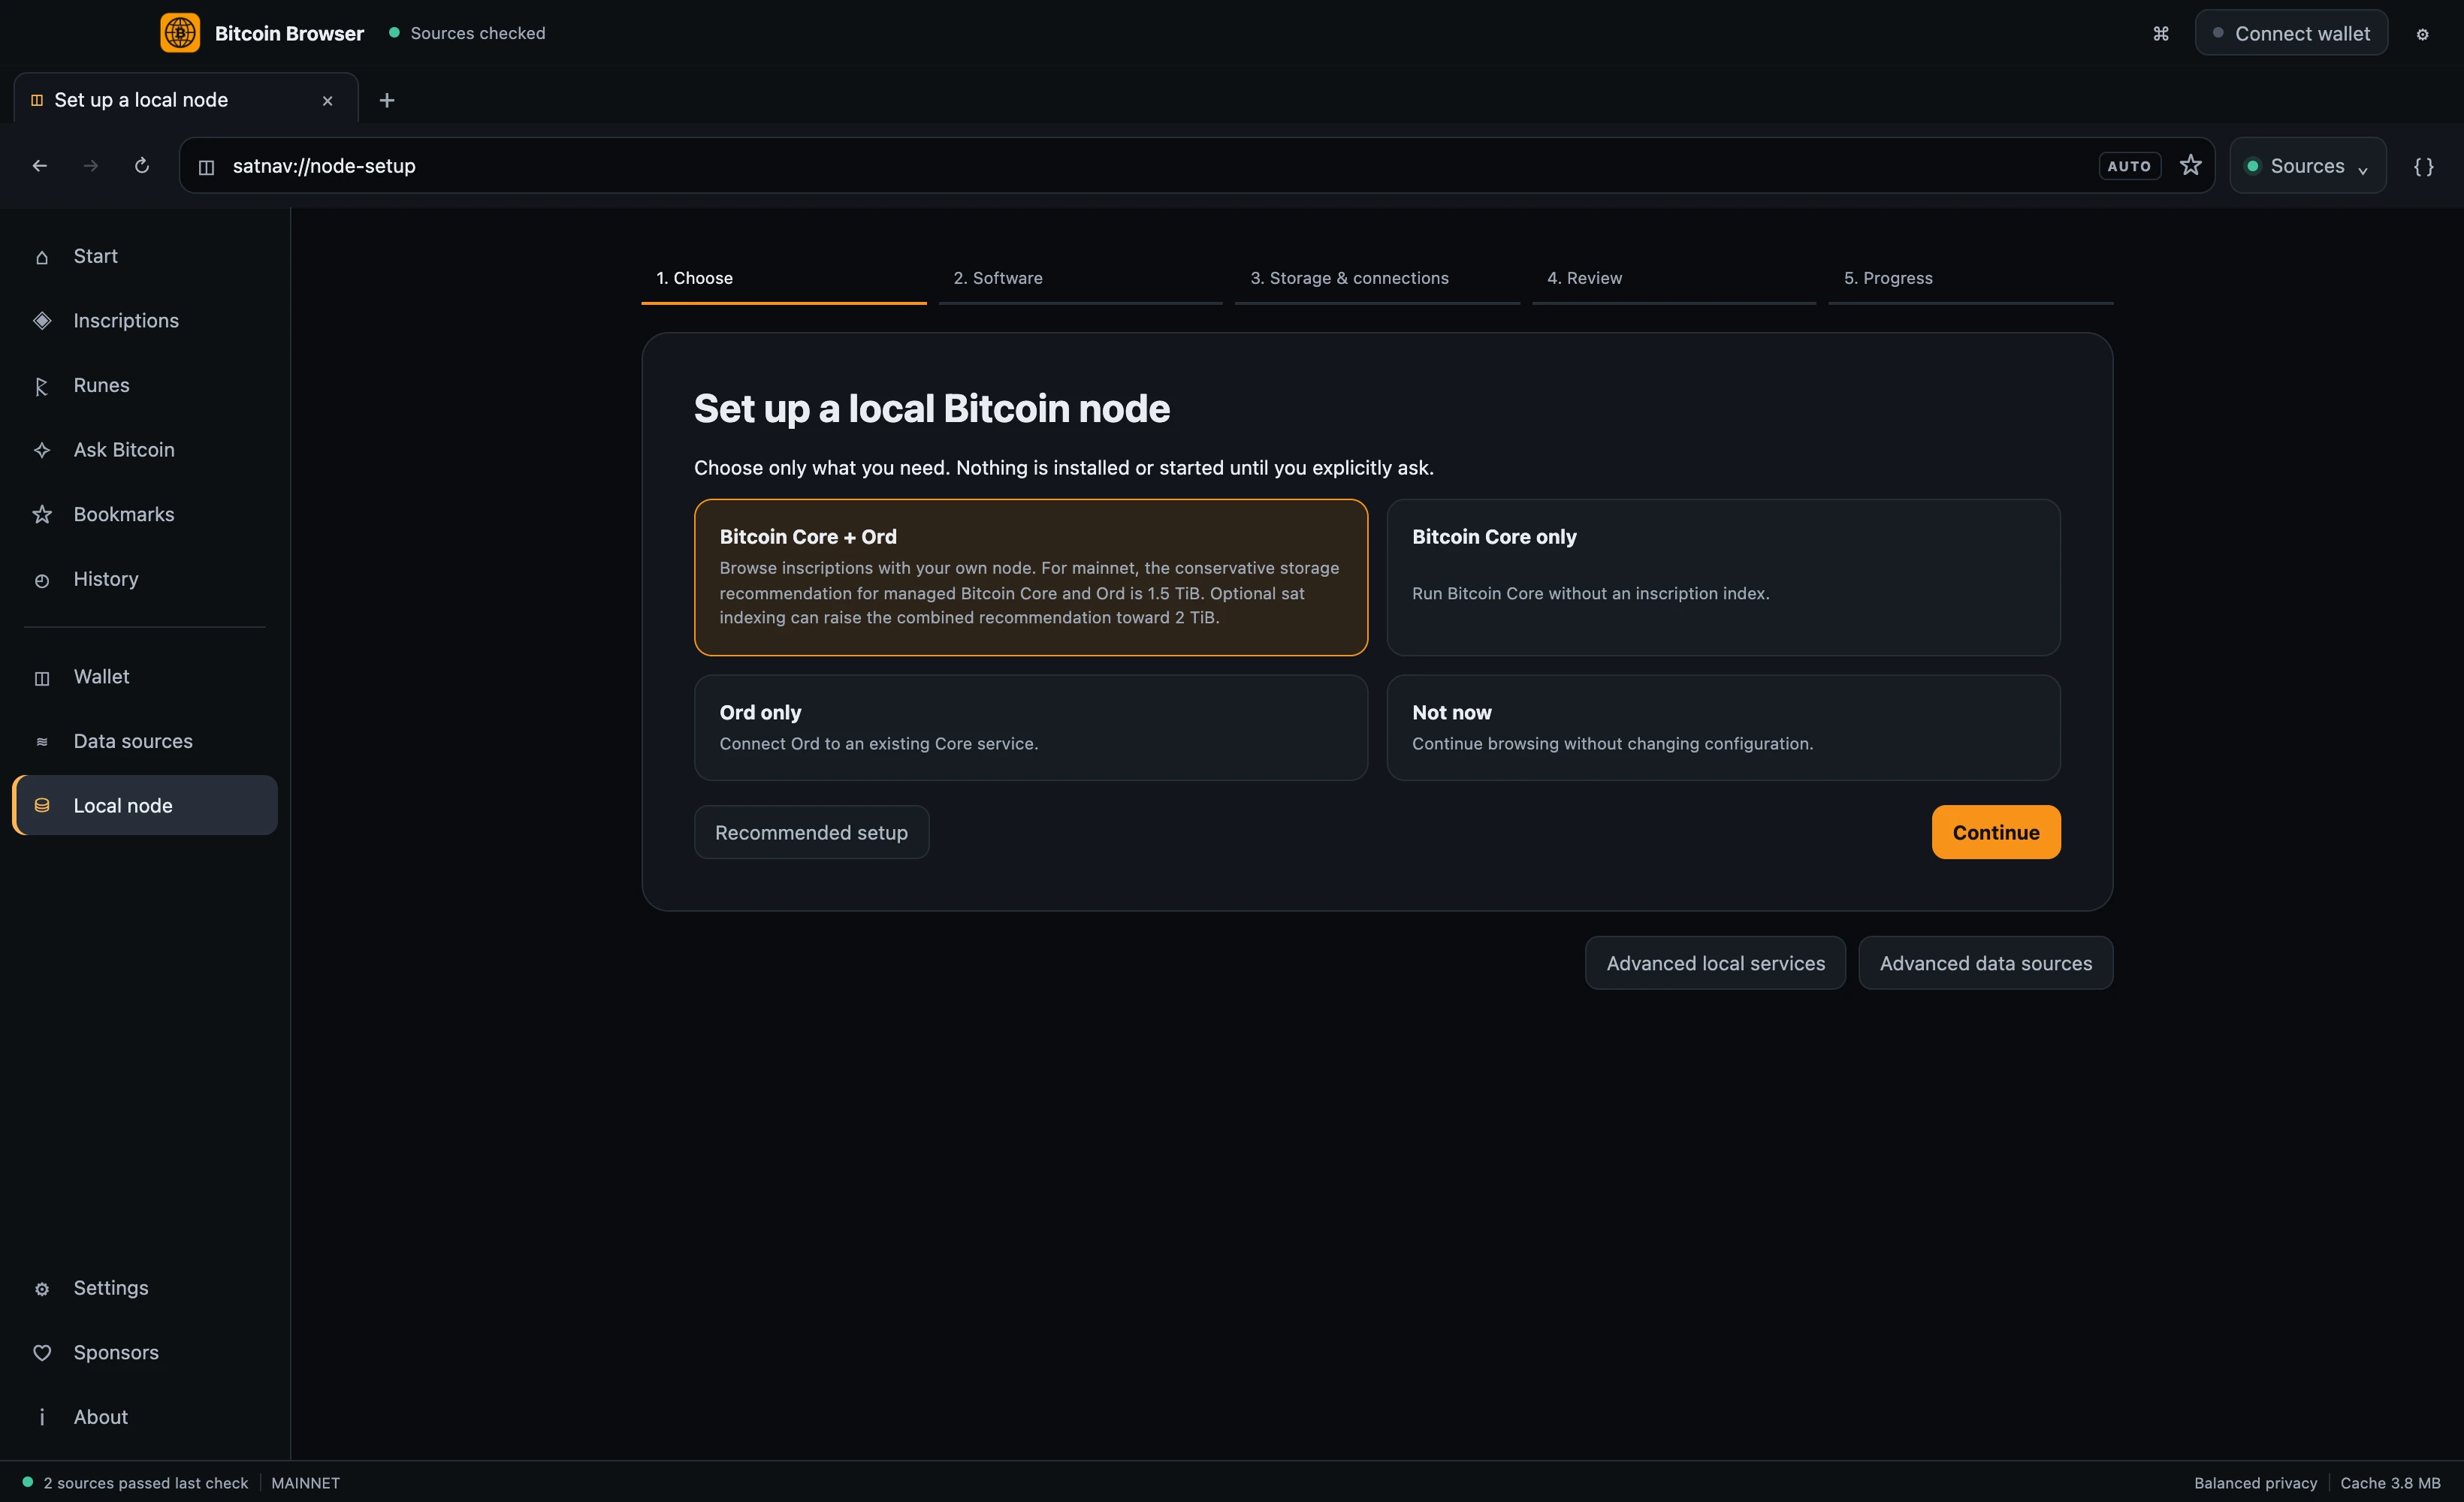Go to step 5. Progress

point(1970,280)
